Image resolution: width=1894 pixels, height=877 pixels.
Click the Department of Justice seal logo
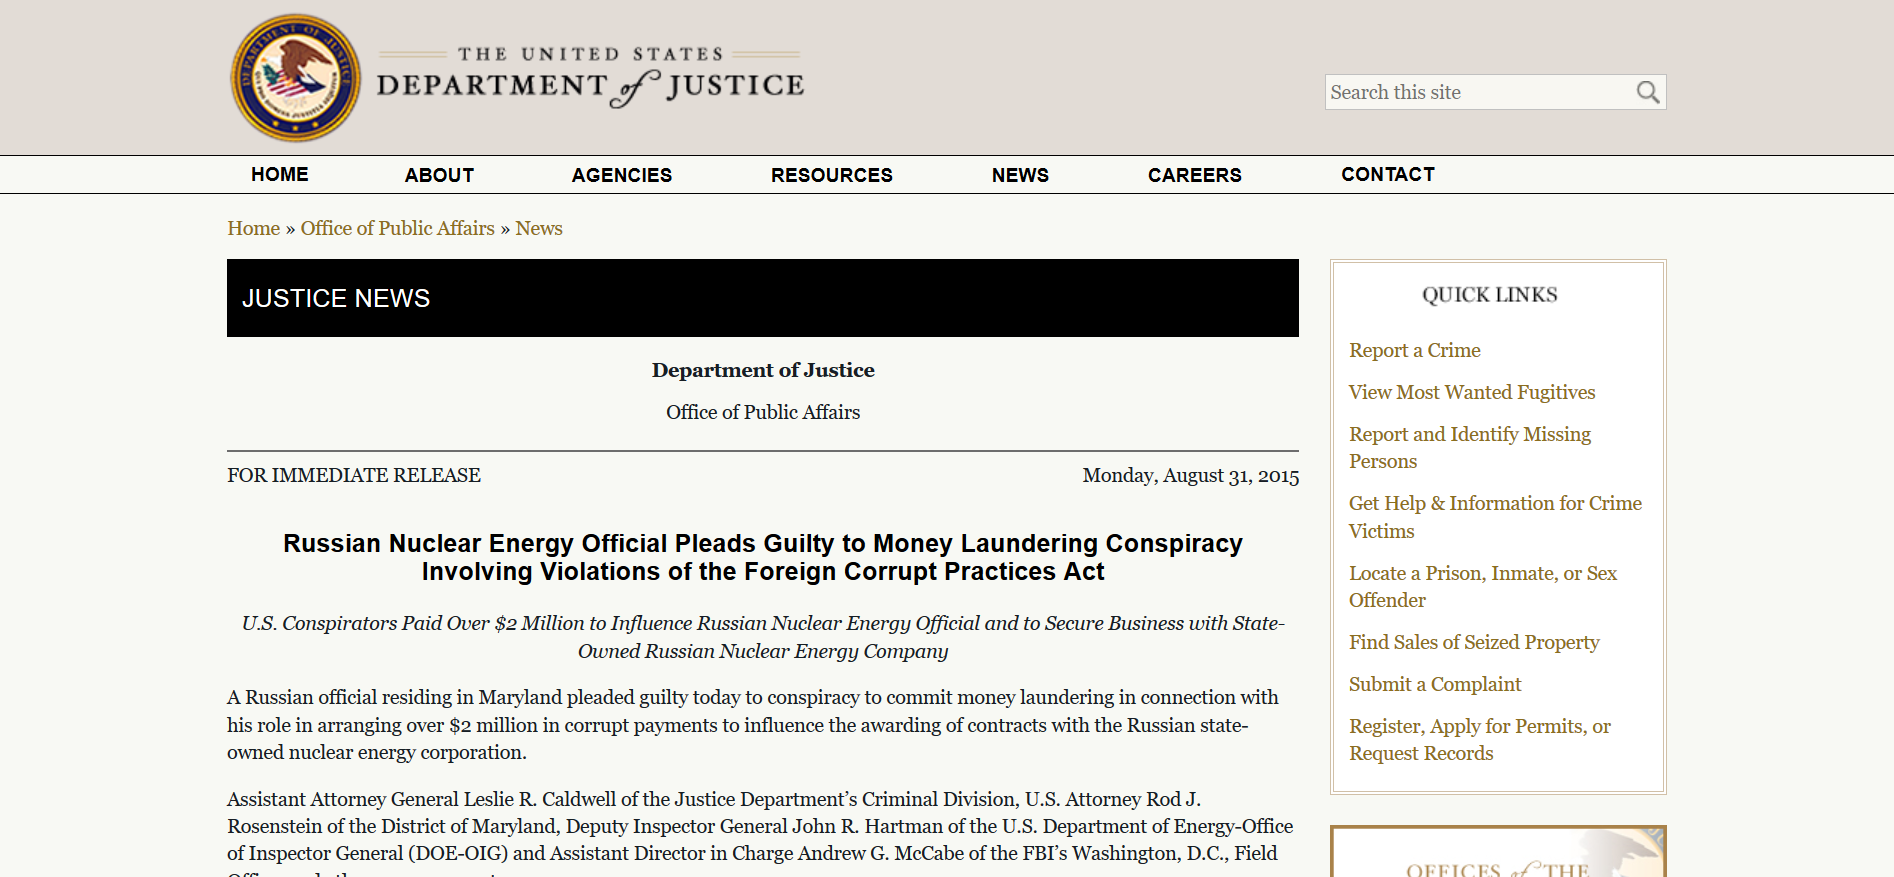[296, 78]
